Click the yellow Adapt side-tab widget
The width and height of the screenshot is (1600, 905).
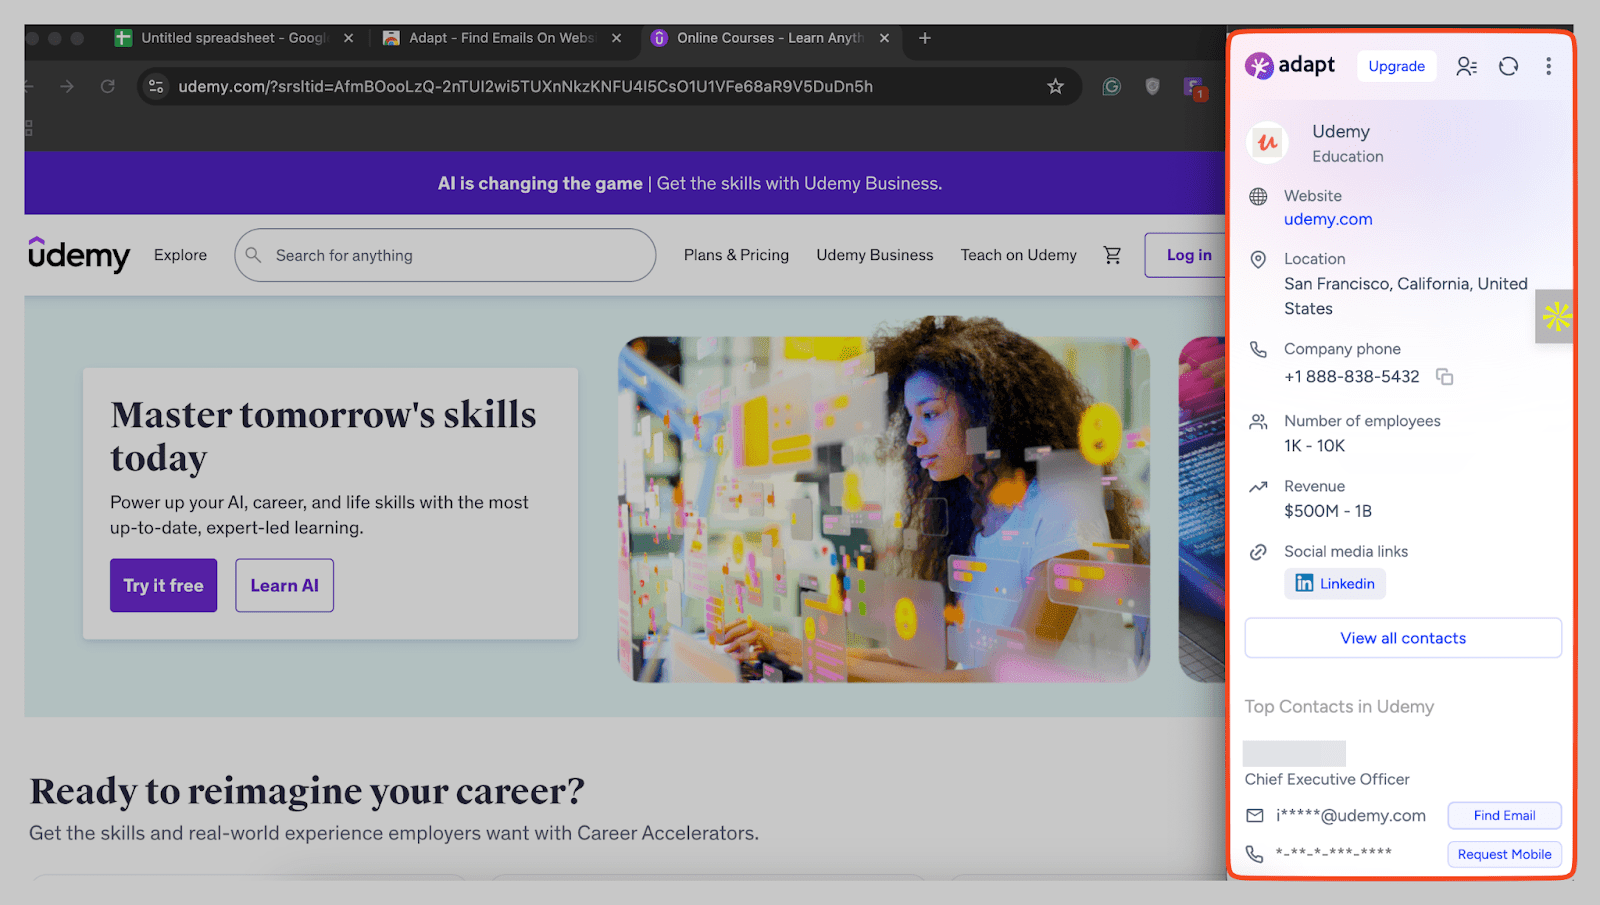pos(1555,317)
